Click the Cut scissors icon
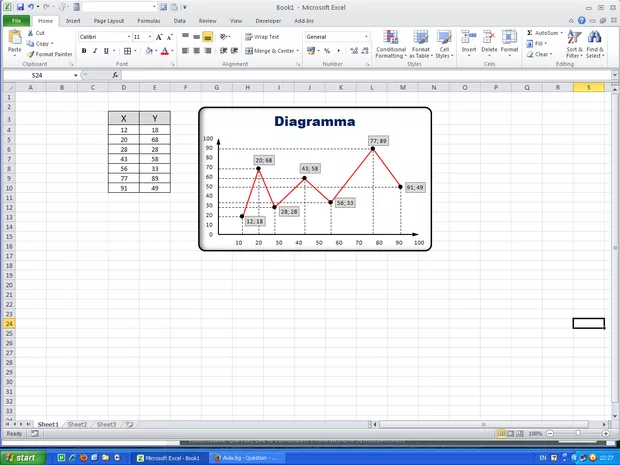620x465 pixels. (x=30, y=33)
